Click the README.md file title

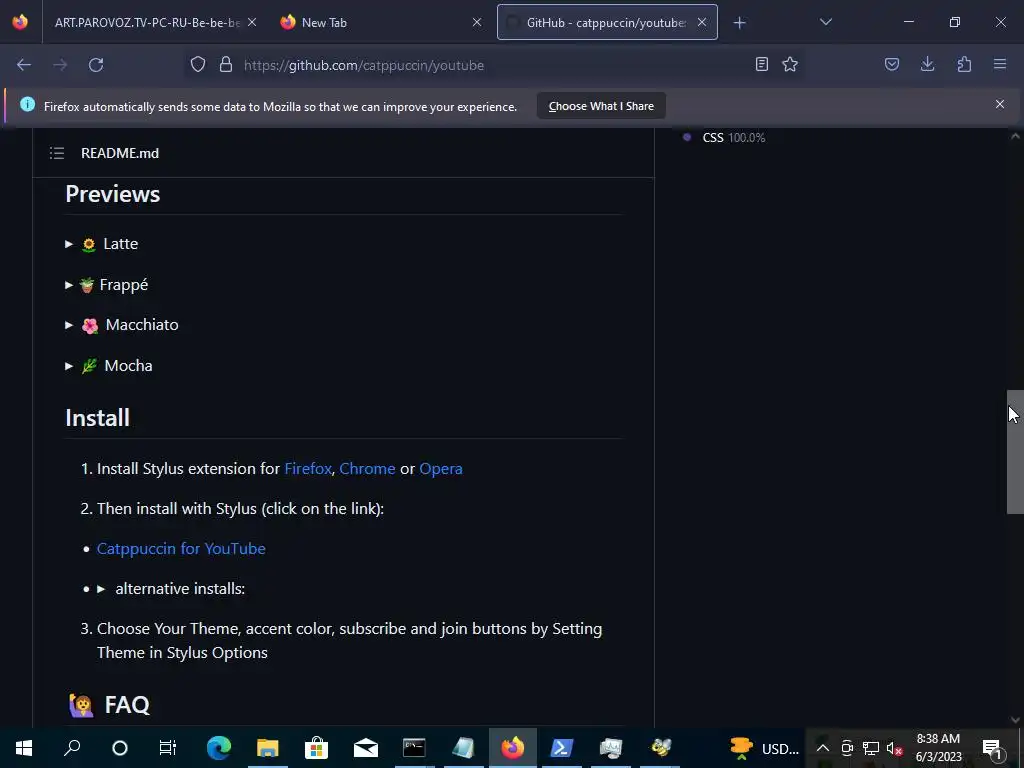(120, 153)
